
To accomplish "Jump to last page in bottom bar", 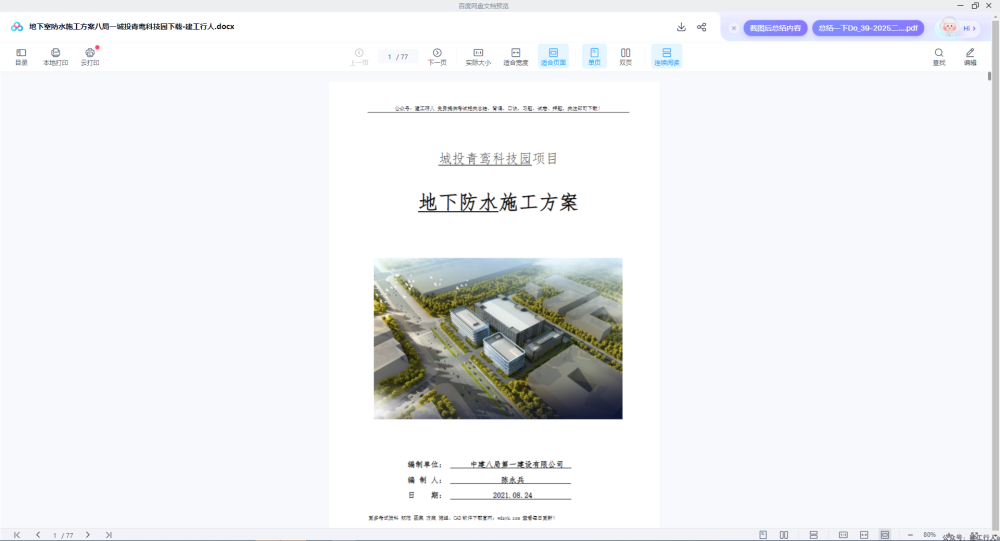I will click(x=108, y=535).
